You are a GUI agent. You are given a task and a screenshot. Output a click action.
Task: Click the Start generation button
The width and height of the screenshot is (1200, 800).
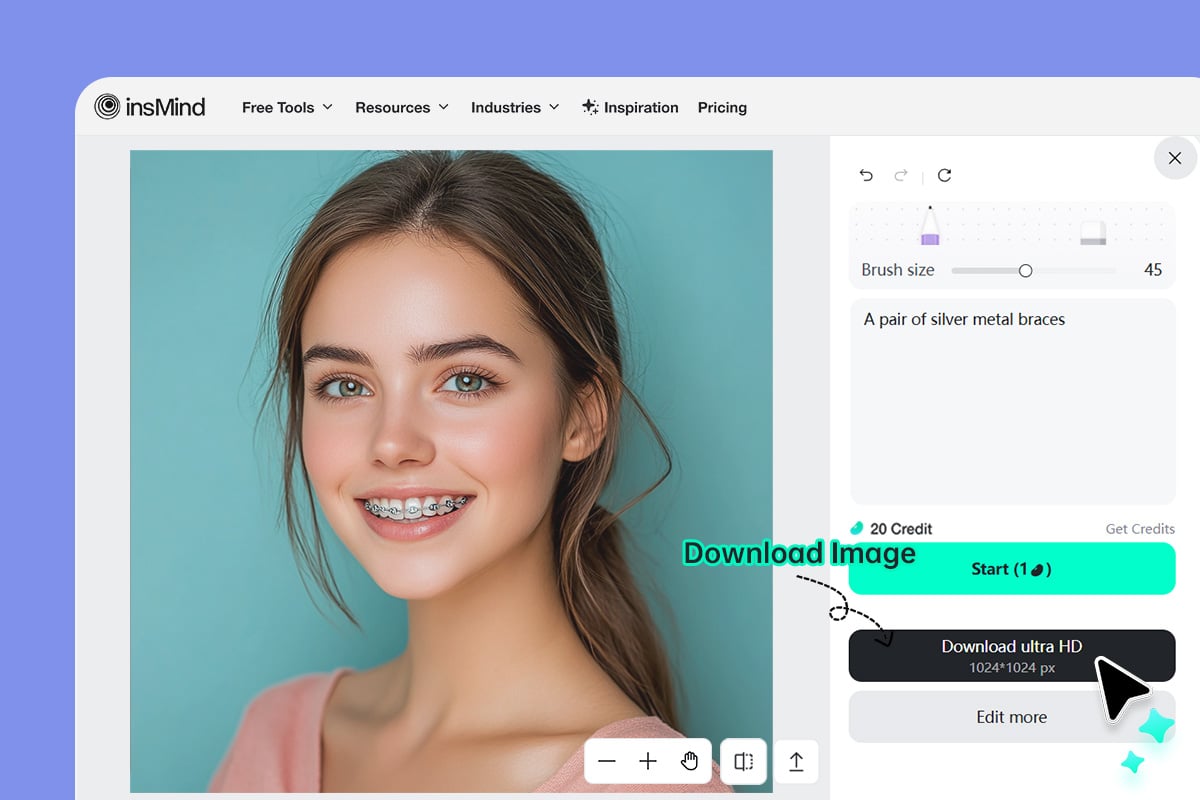(x=1012, y=569)
